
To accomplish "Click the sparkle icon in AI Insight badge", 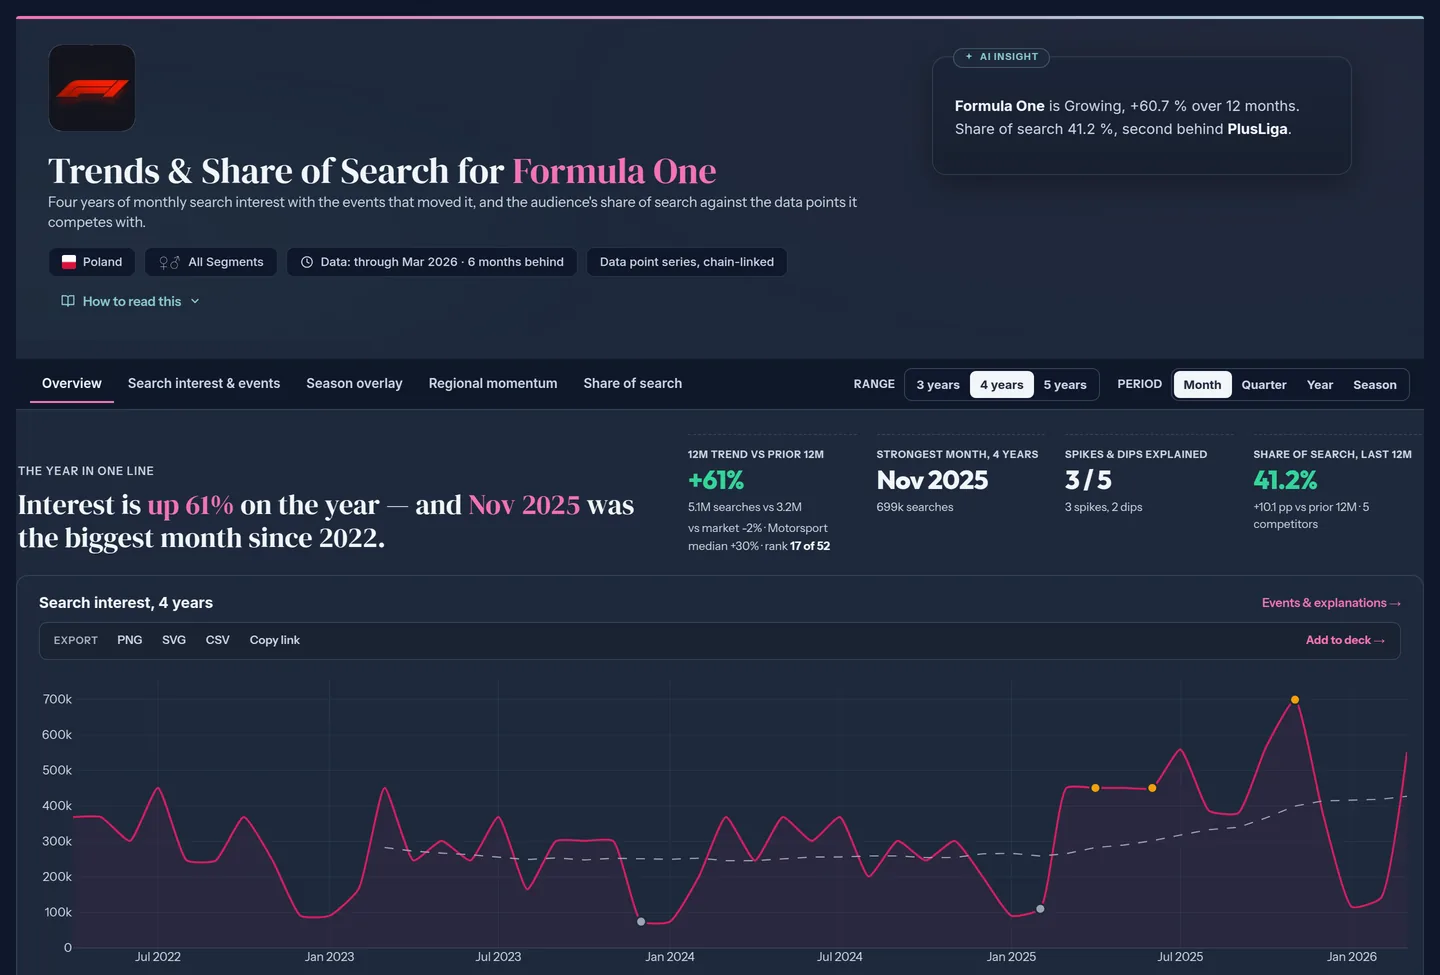I will coord(969,57).
